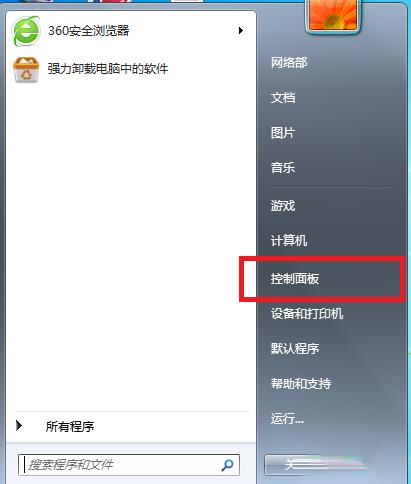Open 设备和打印机
Image resolution: width=411 pixels, height=484 pixels.
pyautogui.click(x=307, y=314)
